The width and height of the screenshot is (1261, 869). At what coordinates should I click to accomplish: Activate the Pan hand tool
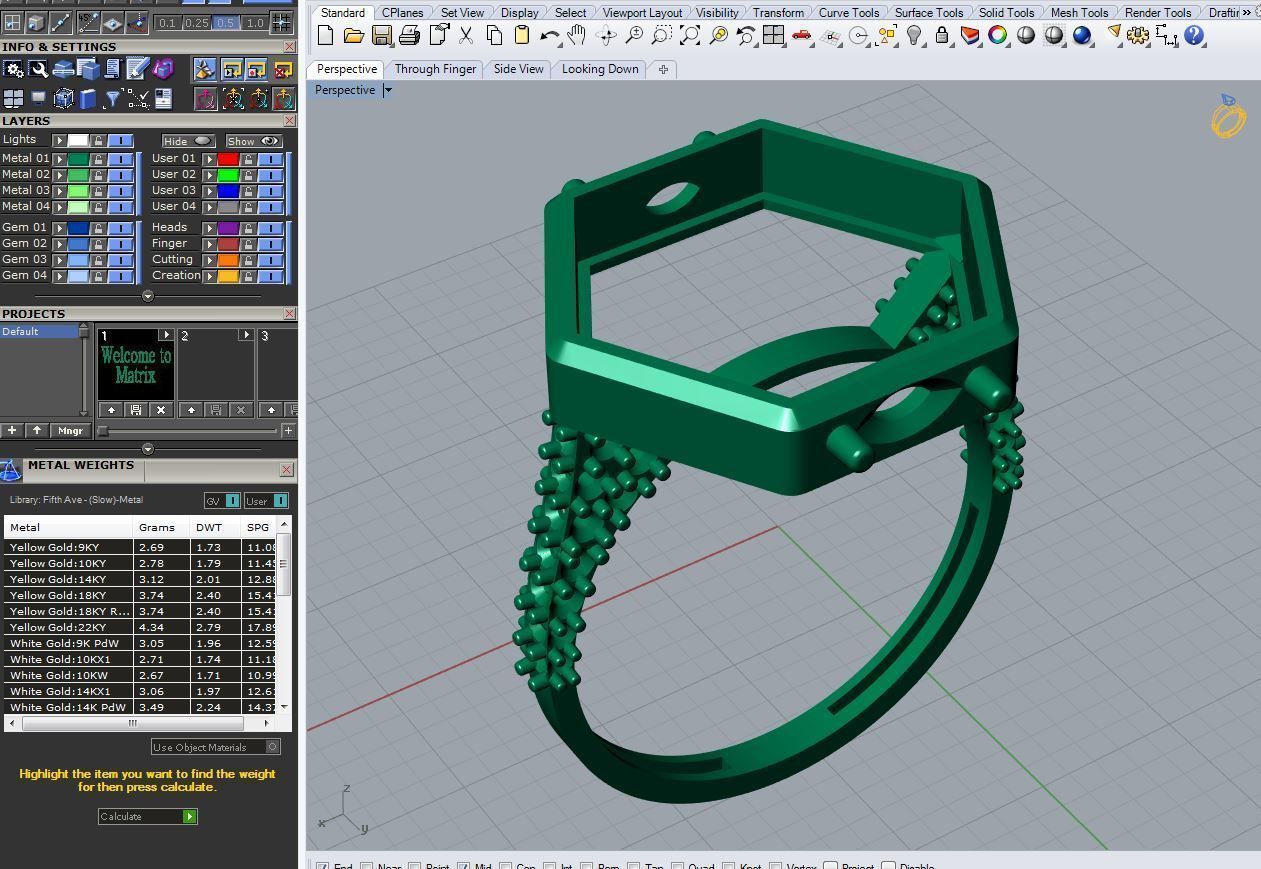[x=577, y=36]
